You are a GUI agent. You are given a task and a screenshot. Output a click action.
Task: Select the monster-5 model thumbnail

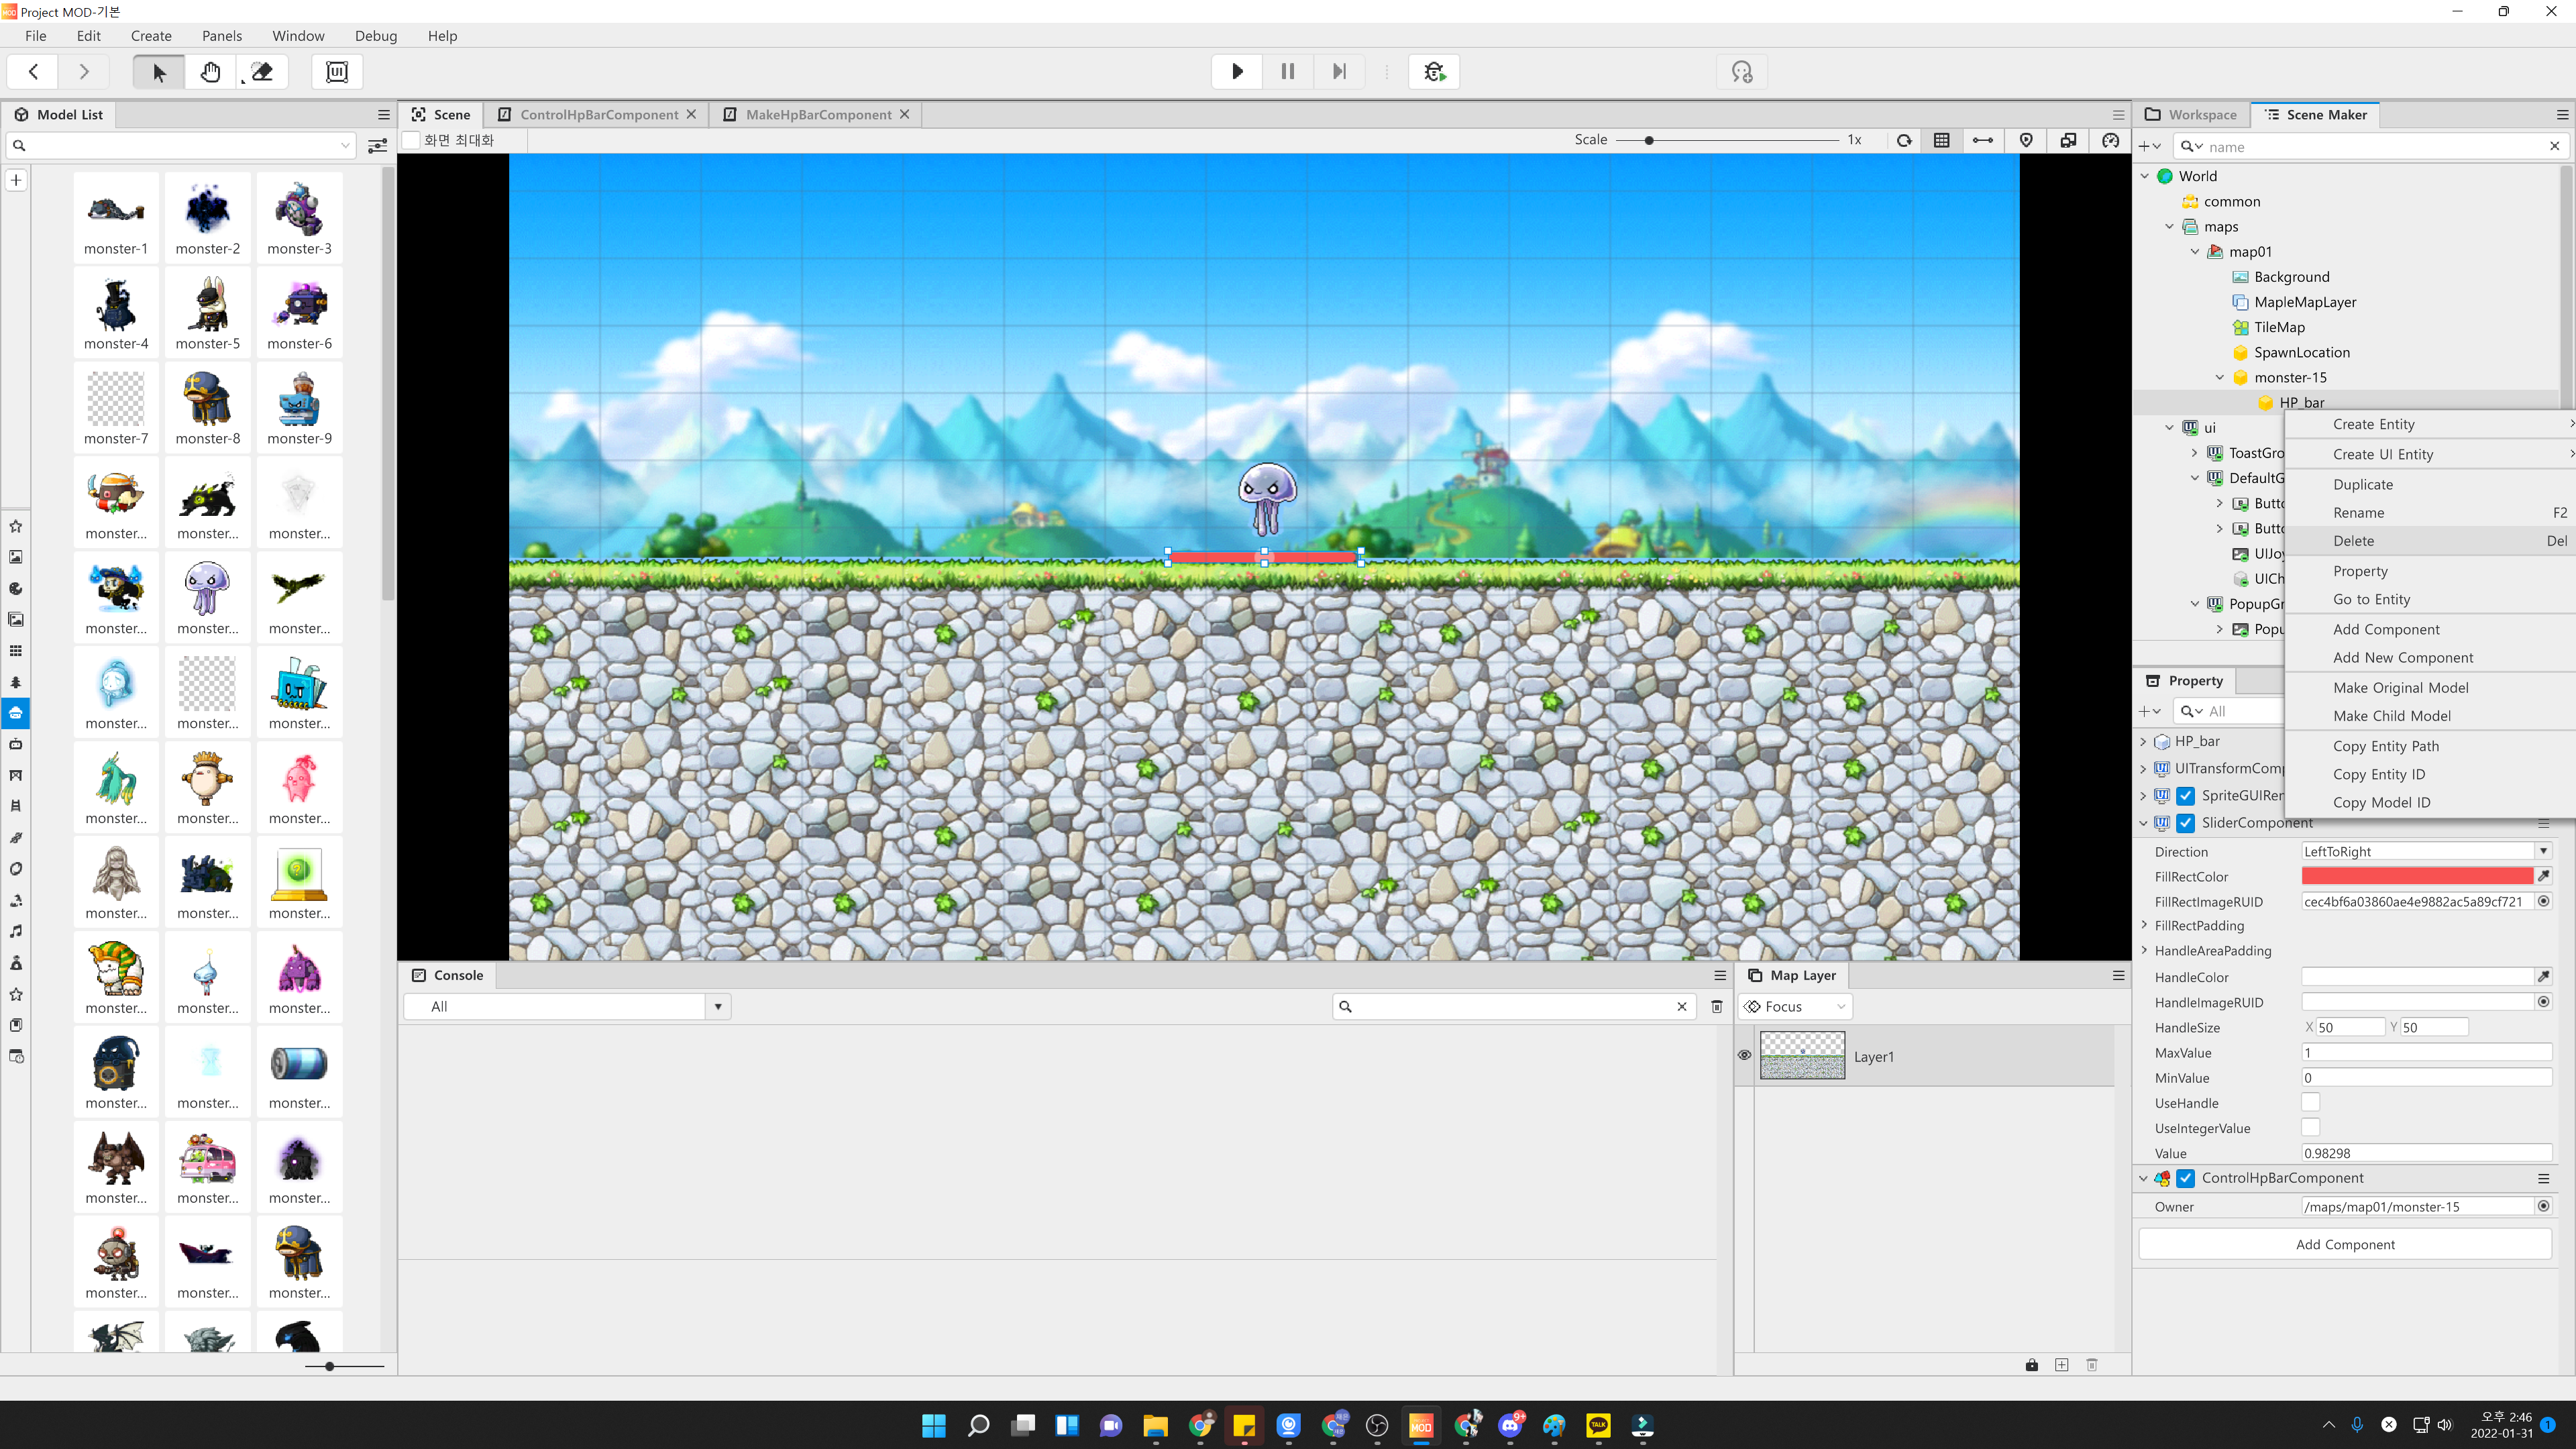click(x=208, y=314)
